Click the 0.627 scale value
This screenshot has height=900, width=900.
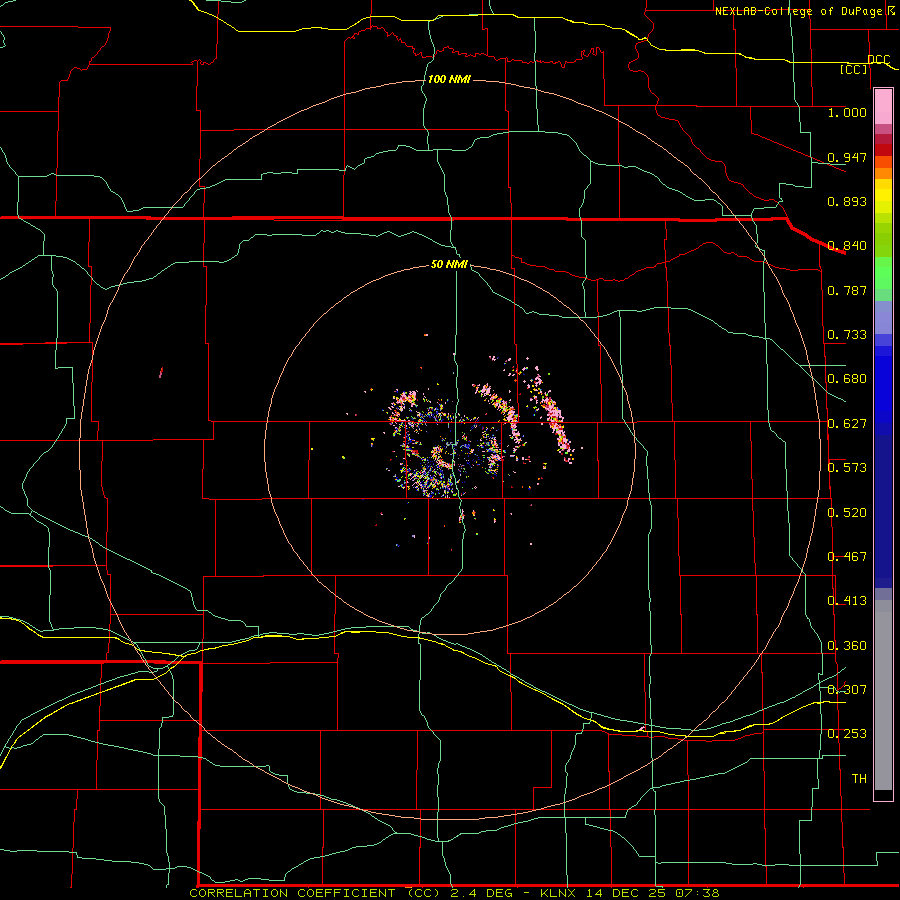[847, 423]
